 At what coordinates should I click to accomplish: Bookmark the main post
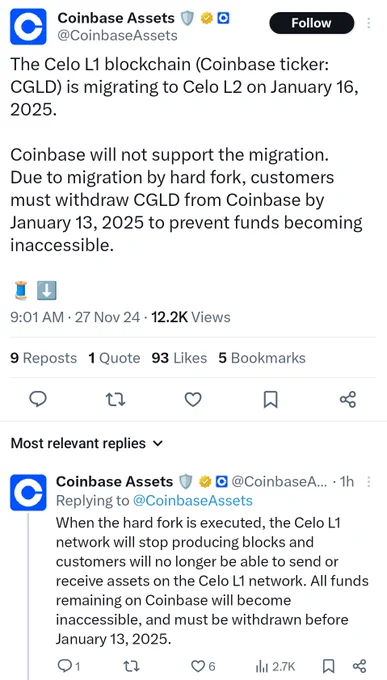270,399
